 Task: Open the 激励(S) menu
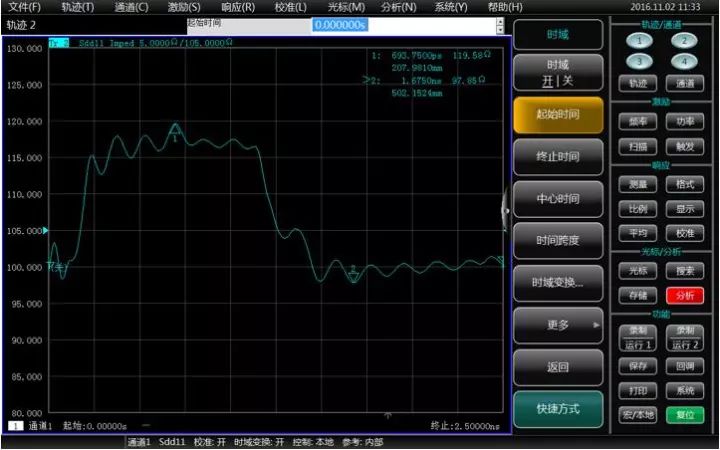184,7
